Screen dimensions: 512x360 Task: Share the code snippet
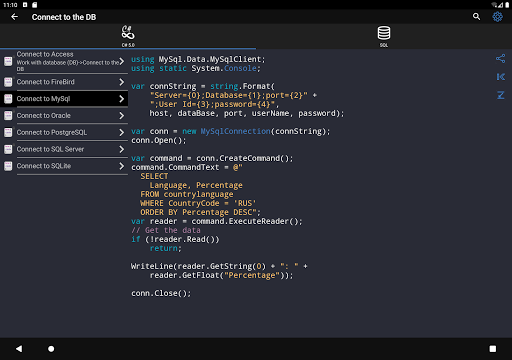click(500, 59)
